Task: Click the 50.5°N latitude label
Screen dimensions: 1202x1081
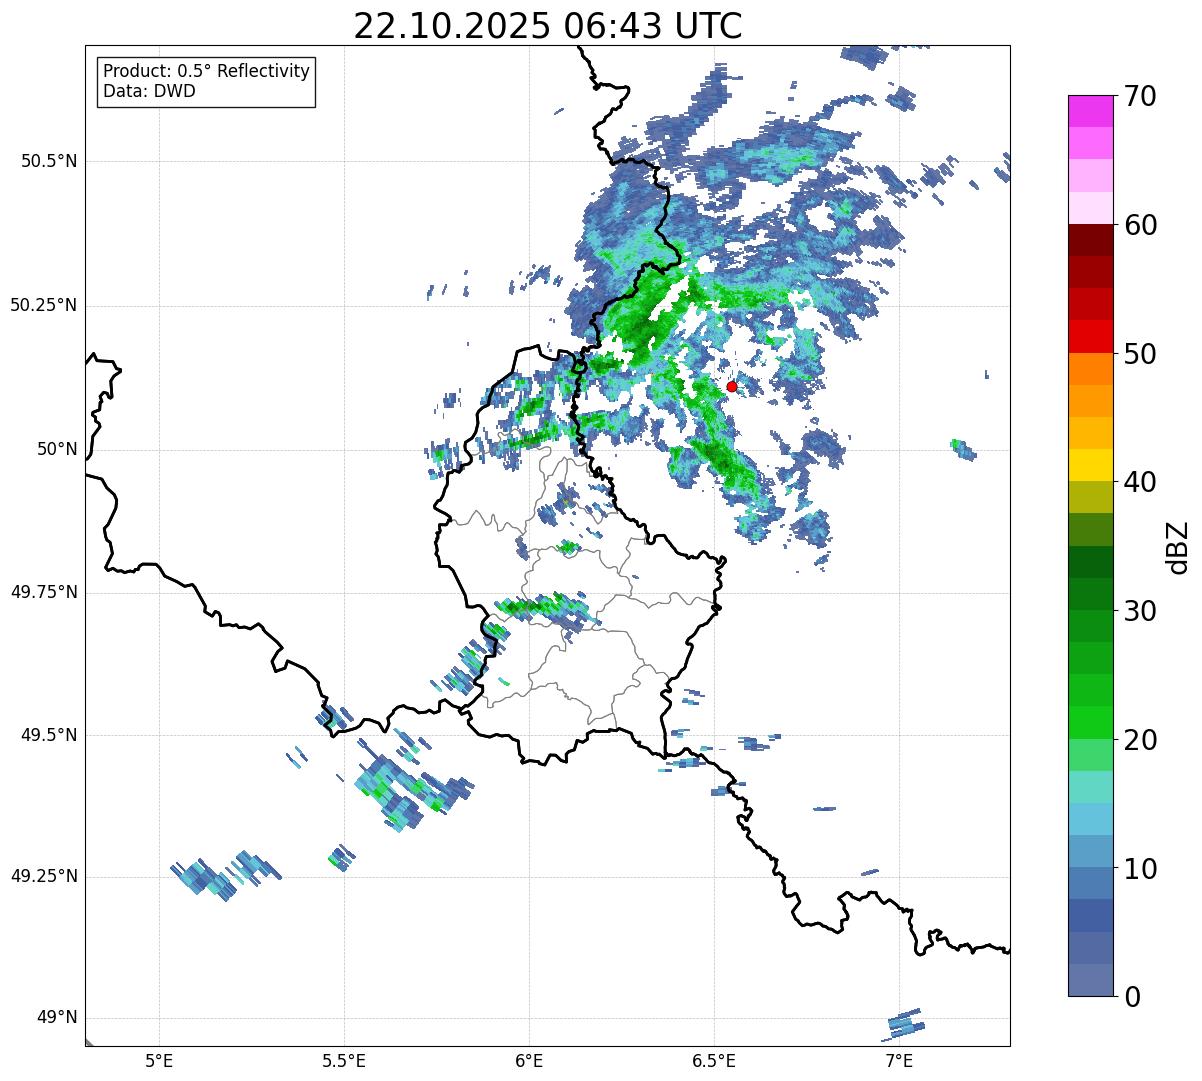Action: pos(49,161)
